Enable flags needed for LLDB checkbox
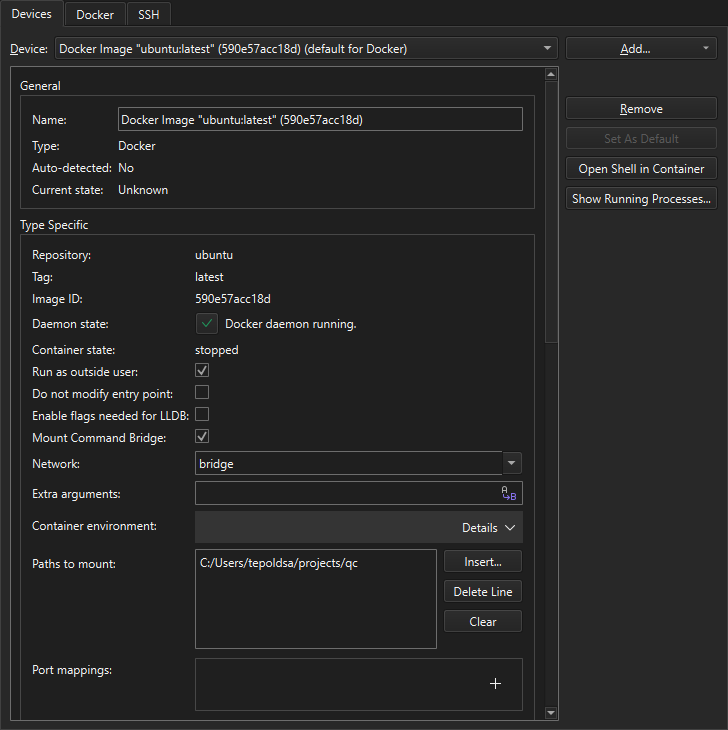The width and height of the screenshot is (728, 730). [x=202, y=414]
